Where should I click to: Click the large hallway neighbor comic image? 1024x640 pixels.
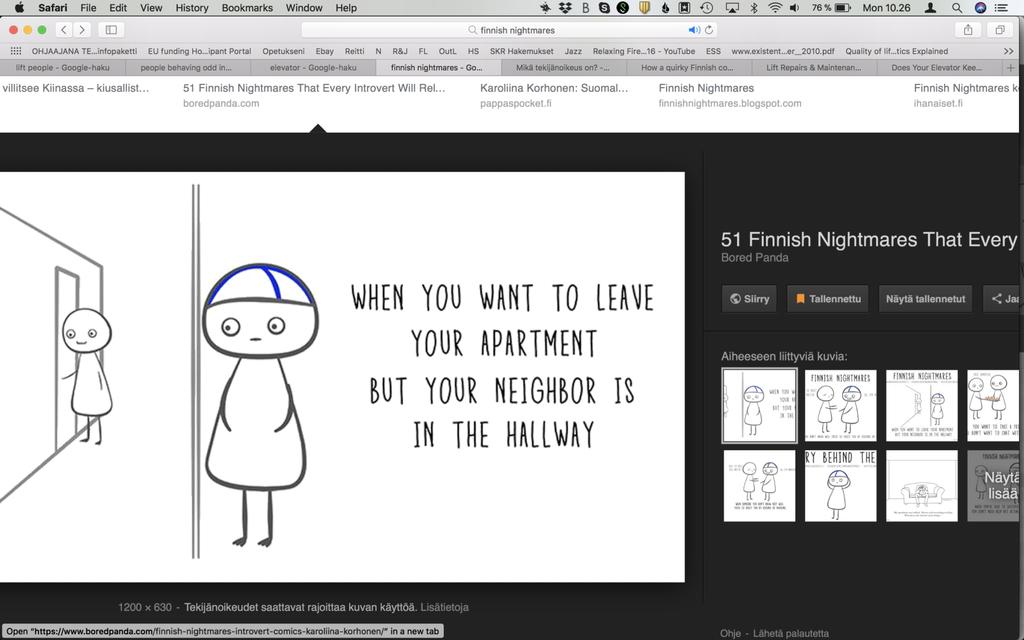[342, 377]
